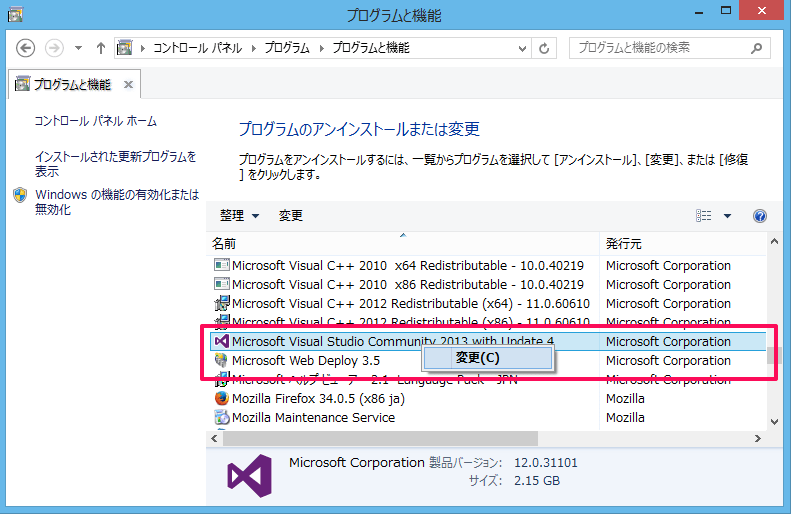Image resolution: width=791 pixels, height=514 pixels.
Task: Click the Web Deploy entry icon
Action: click(221, 360)
